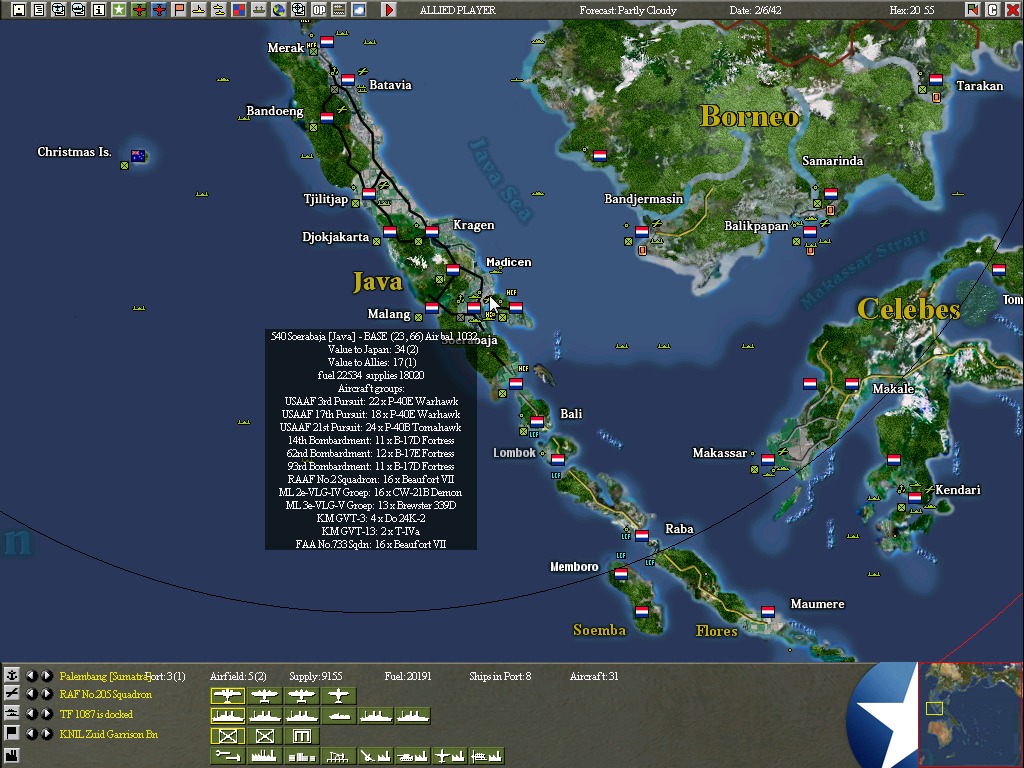
Task: Click the 'C' button in top bar
Action: point(992,10)
